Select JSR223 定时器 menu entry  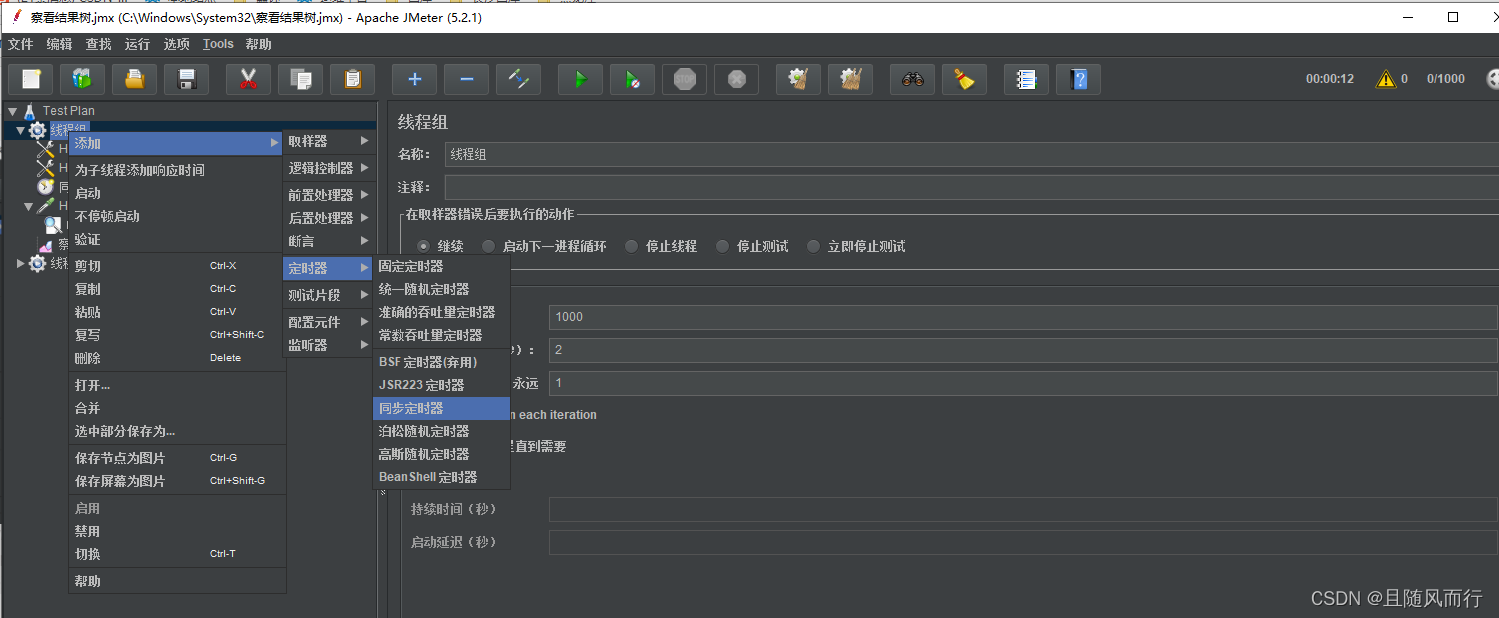pyautogui.click(x=442, y=385)
